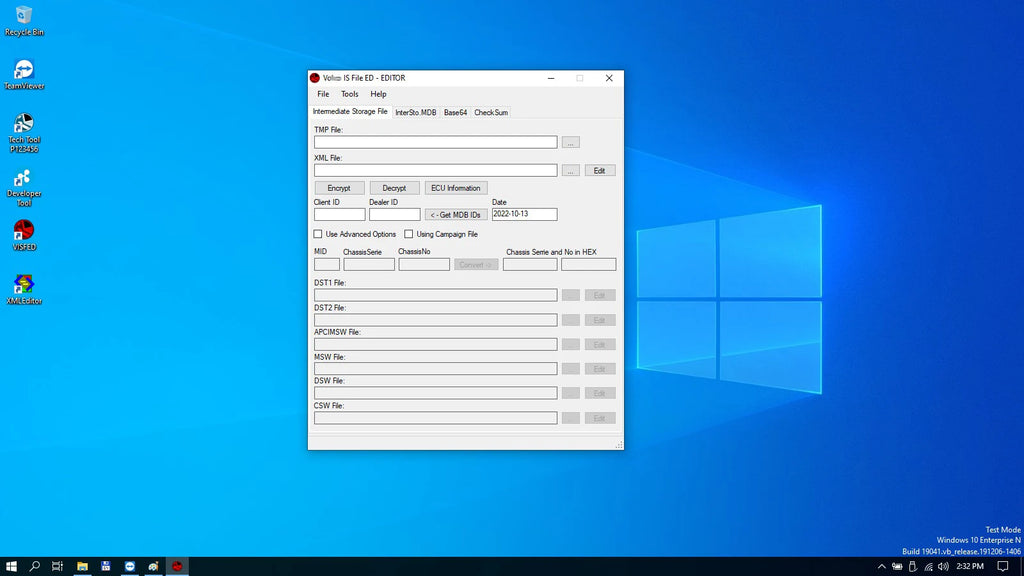Open the Windows Start menu
1024x576 pixels.
pyautogui.click(x=11, y=566)
